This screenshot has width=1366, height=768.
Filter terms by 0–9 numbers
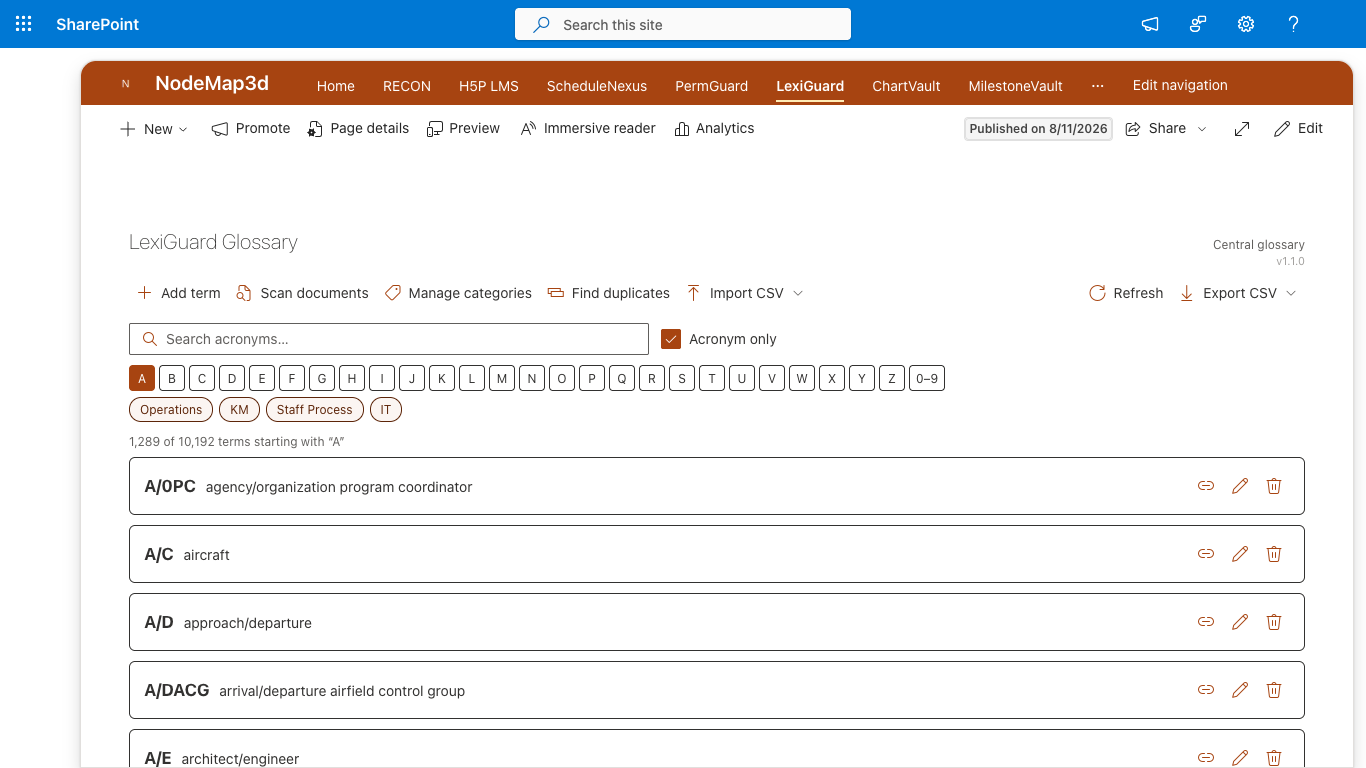927,378
